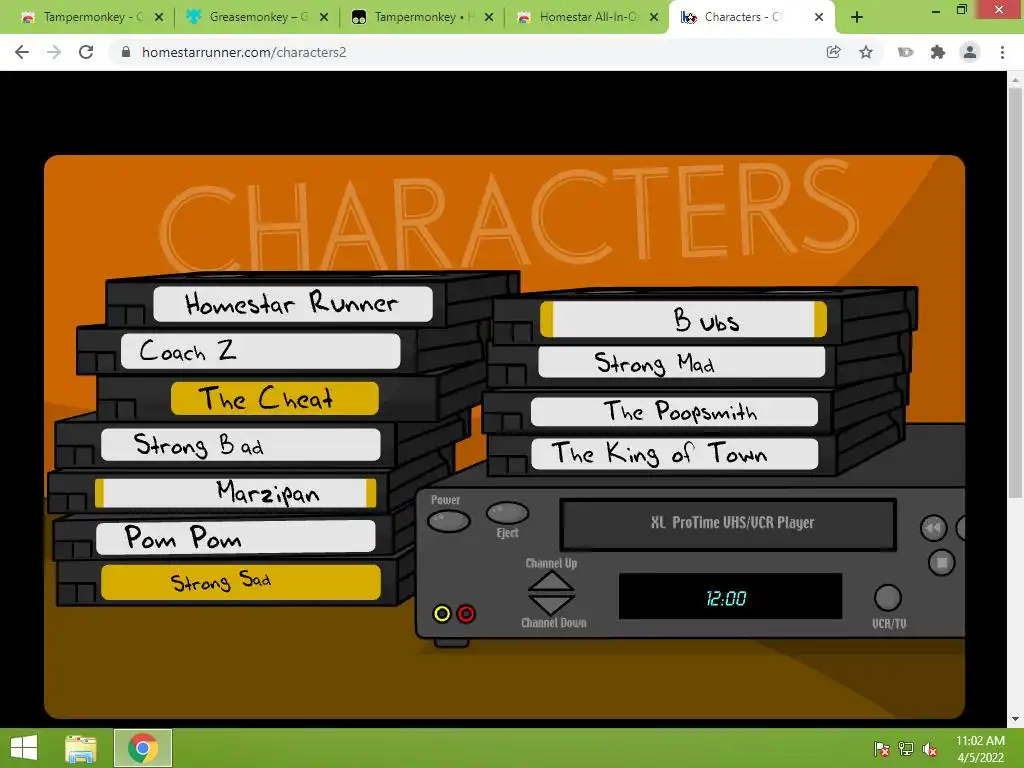The height and width of the screenshot is (768, 1024).
Task: Open the Windows Start menu
Action: pos(24,748)
